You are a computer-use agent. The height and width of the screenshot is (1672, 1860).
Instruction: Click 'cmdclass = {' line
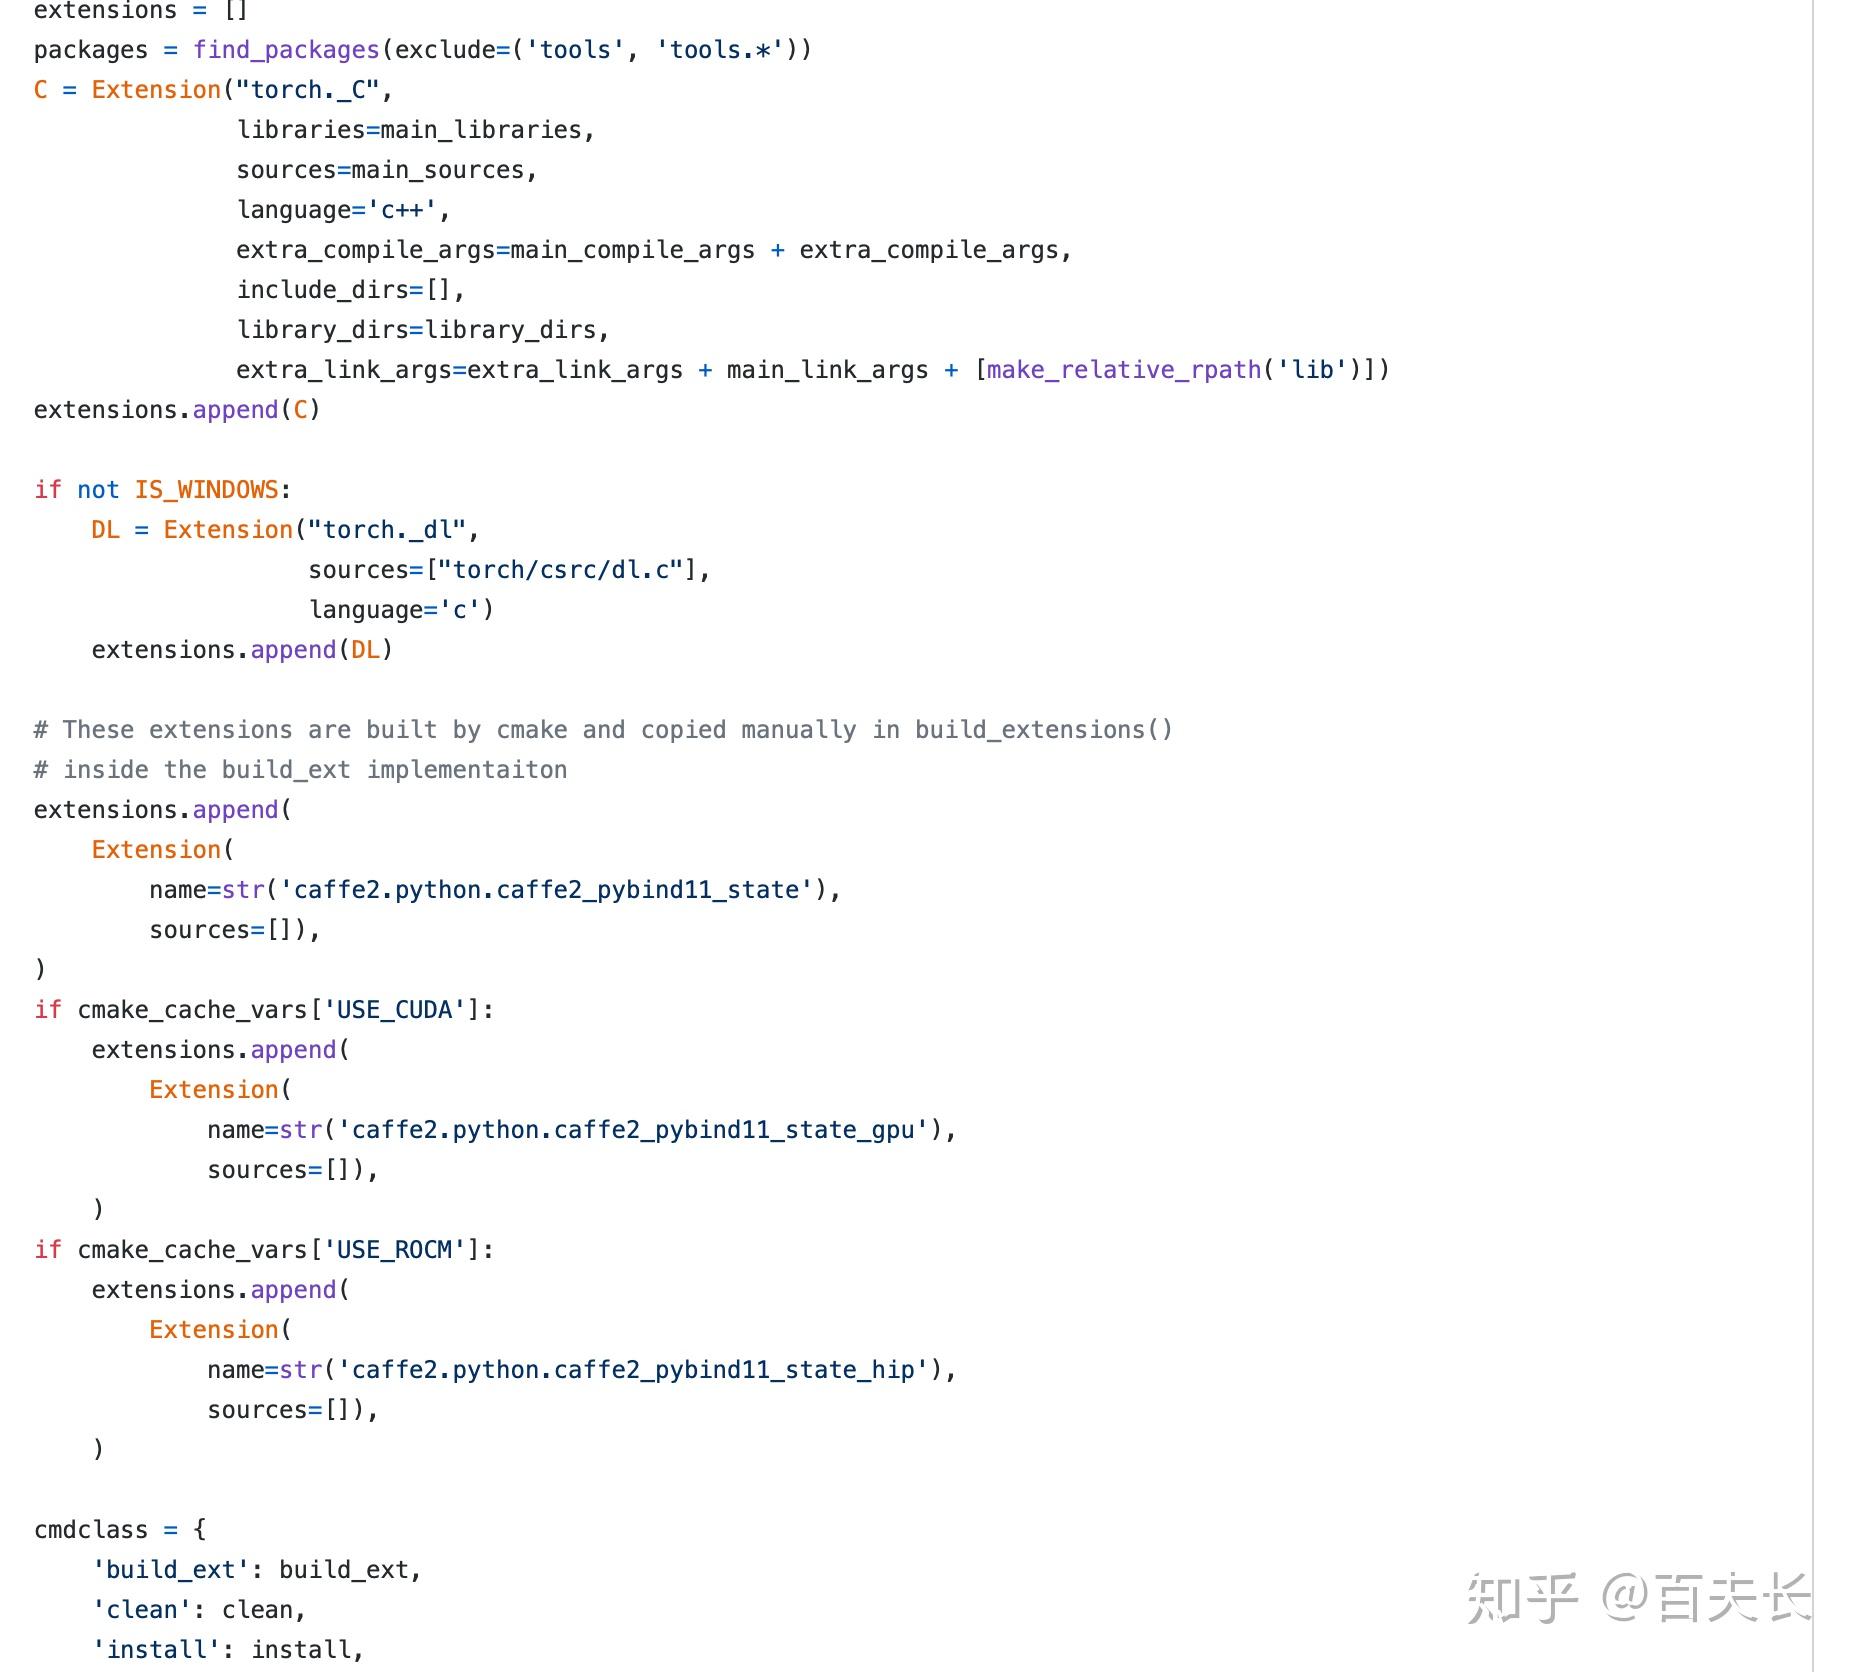[120, 1530]
